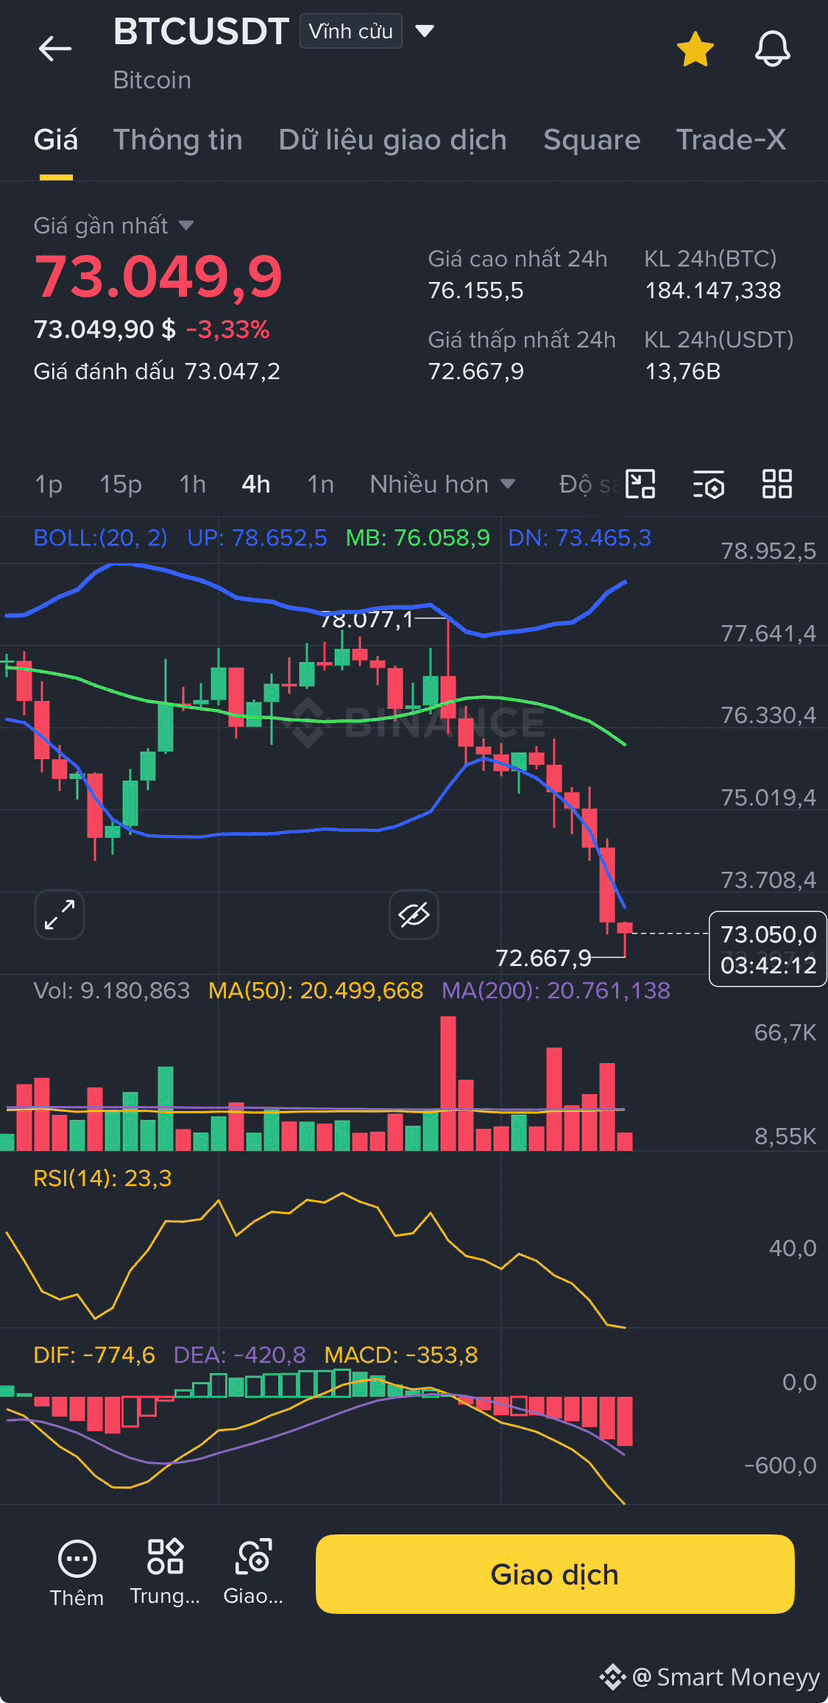This screenshot has width=828, height=1703.
Task: Tap the Bollinger UP: 78.652,5 value
Action: click(x=257, y=538)
